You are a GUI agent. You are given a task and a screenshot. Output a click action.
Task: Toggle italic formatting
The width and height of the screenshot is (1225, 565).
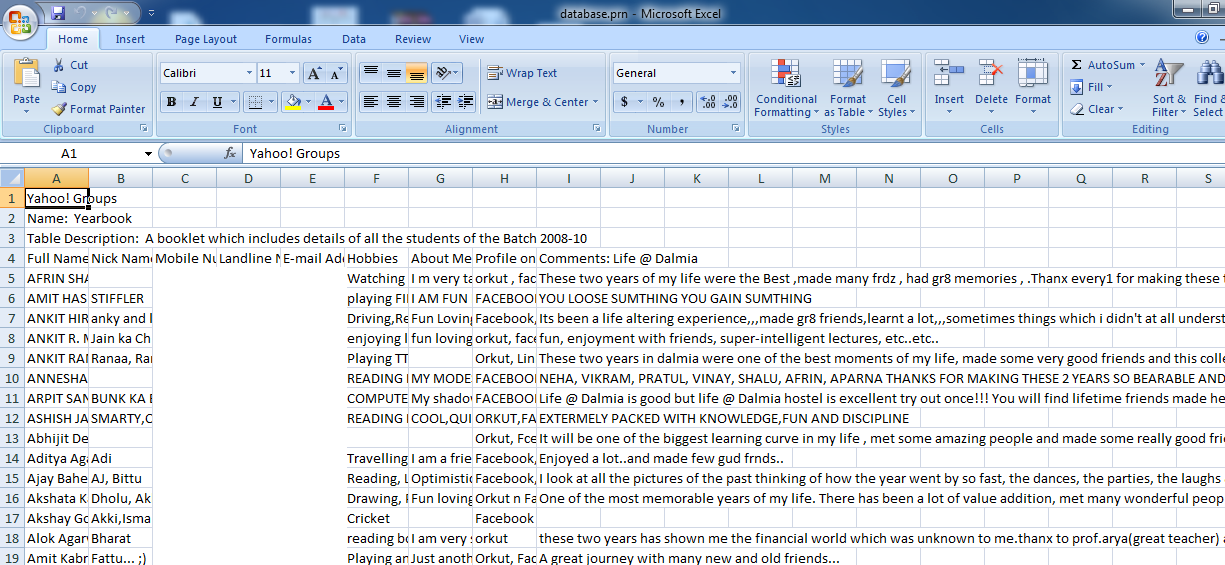point(195,102)
